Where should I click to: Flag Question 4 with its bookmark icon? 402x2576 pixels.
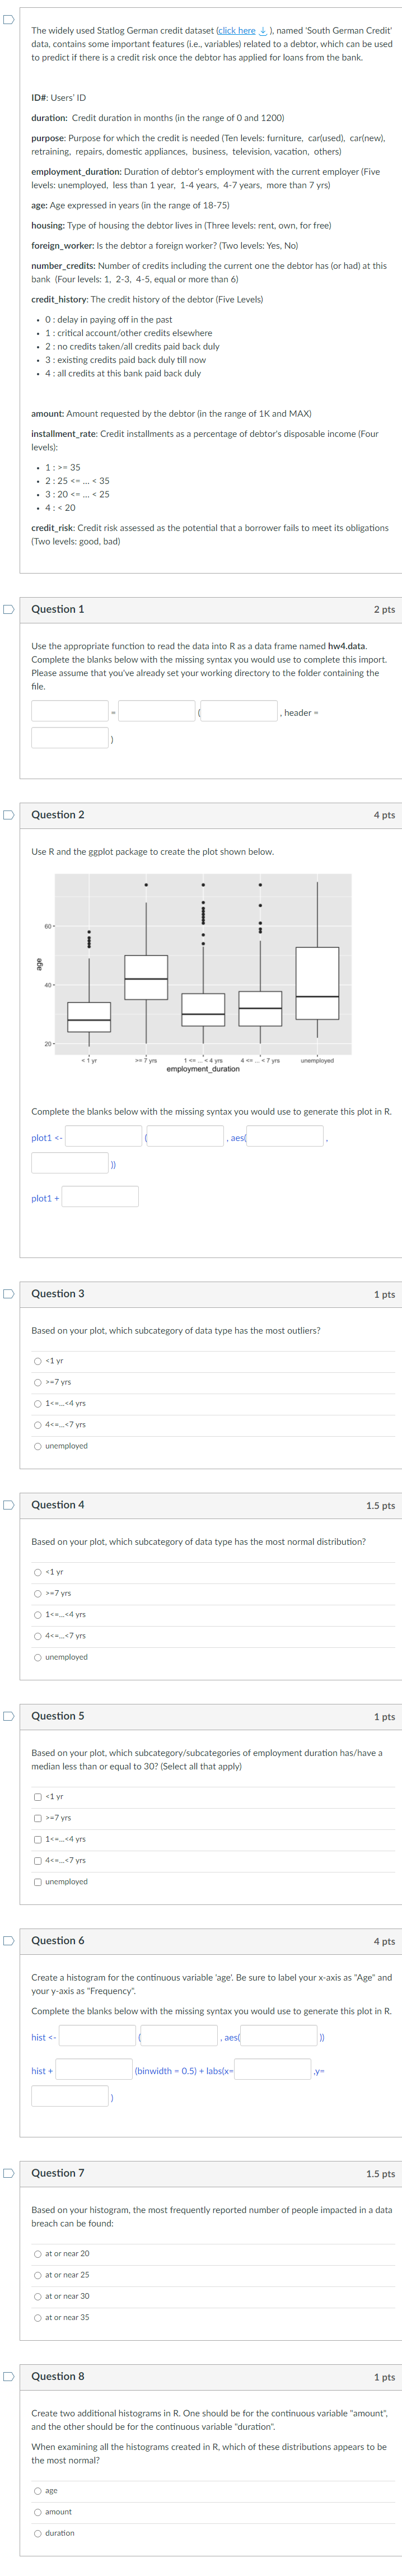point(8,1505)
